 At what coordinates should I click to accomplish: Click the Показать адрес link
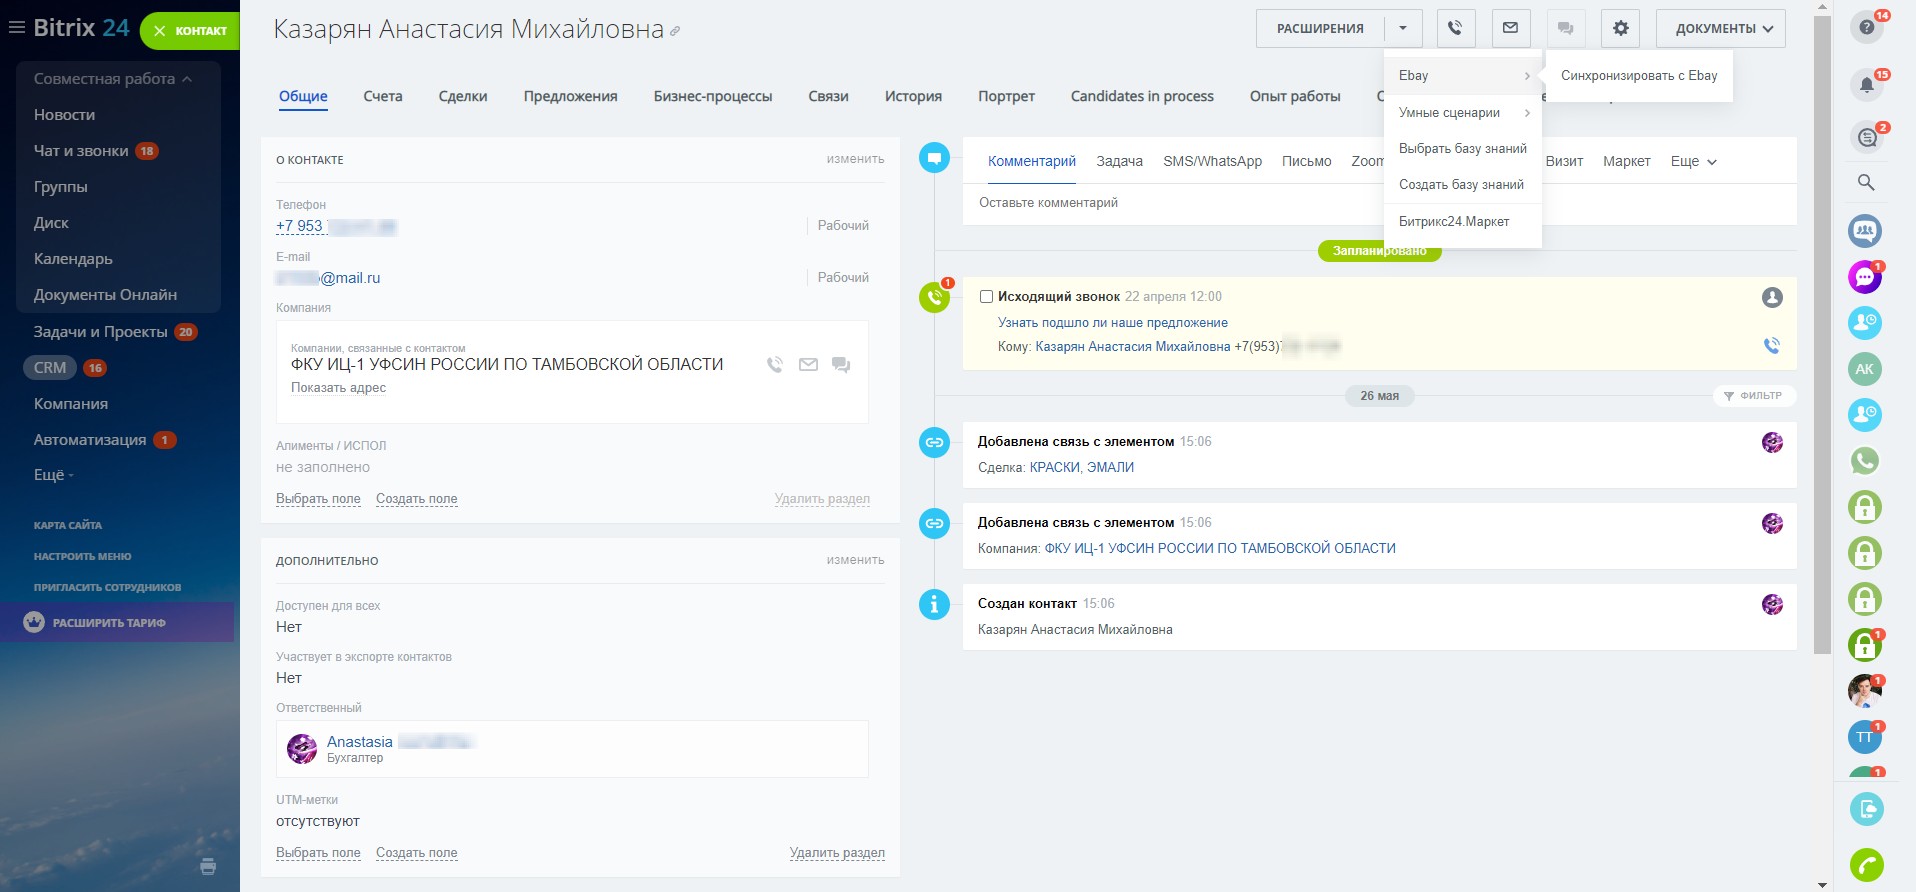pos(338,388)
